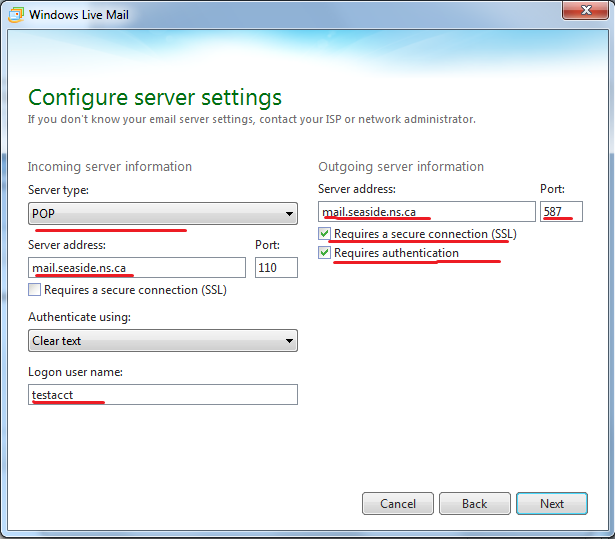Click the Requires authentication label text

[x=396, y=253]
